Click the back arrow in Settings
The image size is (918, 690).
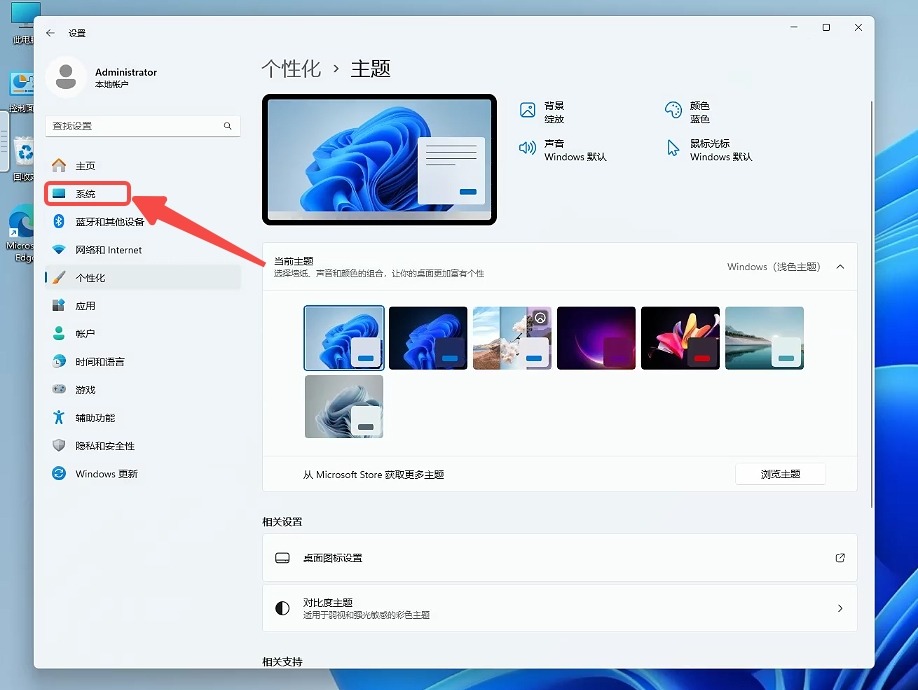(x=51, y=33)
